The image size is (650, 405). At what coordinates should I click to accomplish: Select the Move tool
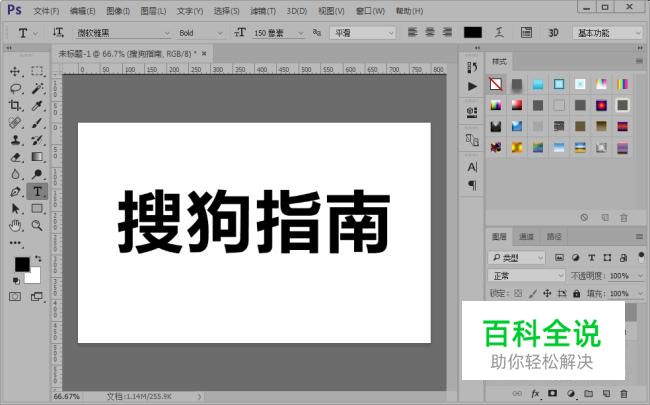tap(15, 71)
